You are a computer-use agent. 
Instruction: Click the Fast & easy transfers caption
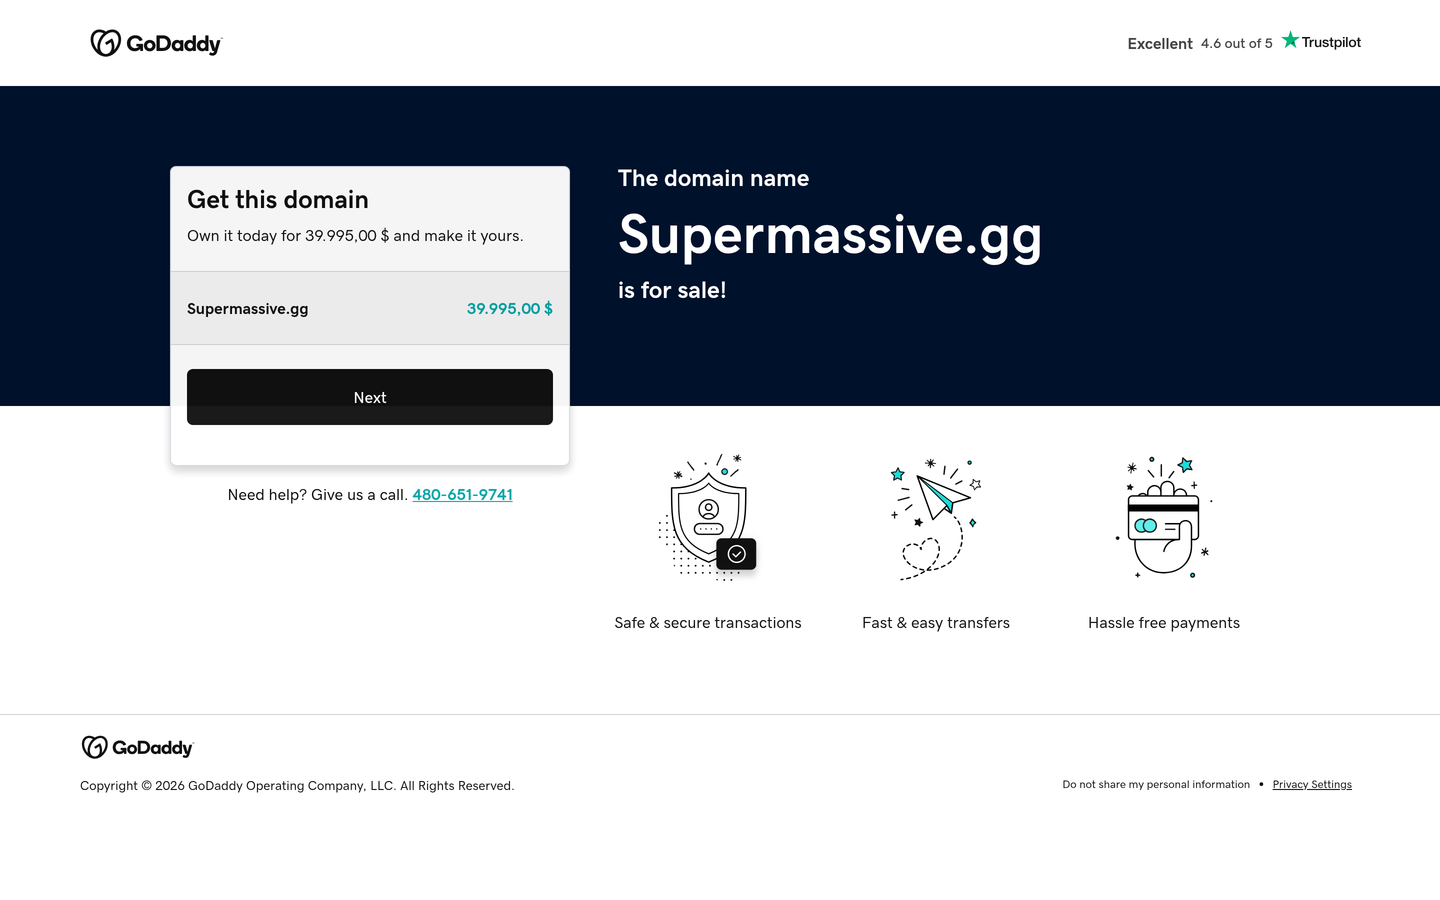pyautogui.click(x=936, y=623)
